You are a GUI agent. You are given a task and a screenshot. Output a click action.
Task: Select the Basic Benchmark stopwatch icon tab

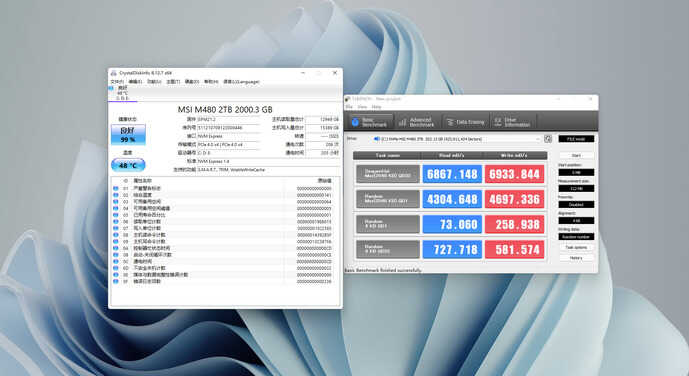355,122
